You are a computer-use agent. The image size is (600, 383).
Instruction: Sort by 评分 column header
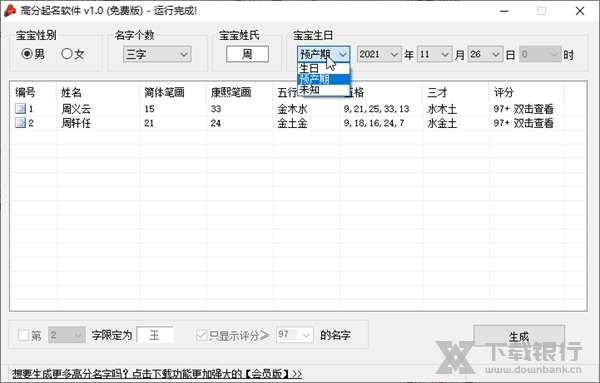[526, 92]
